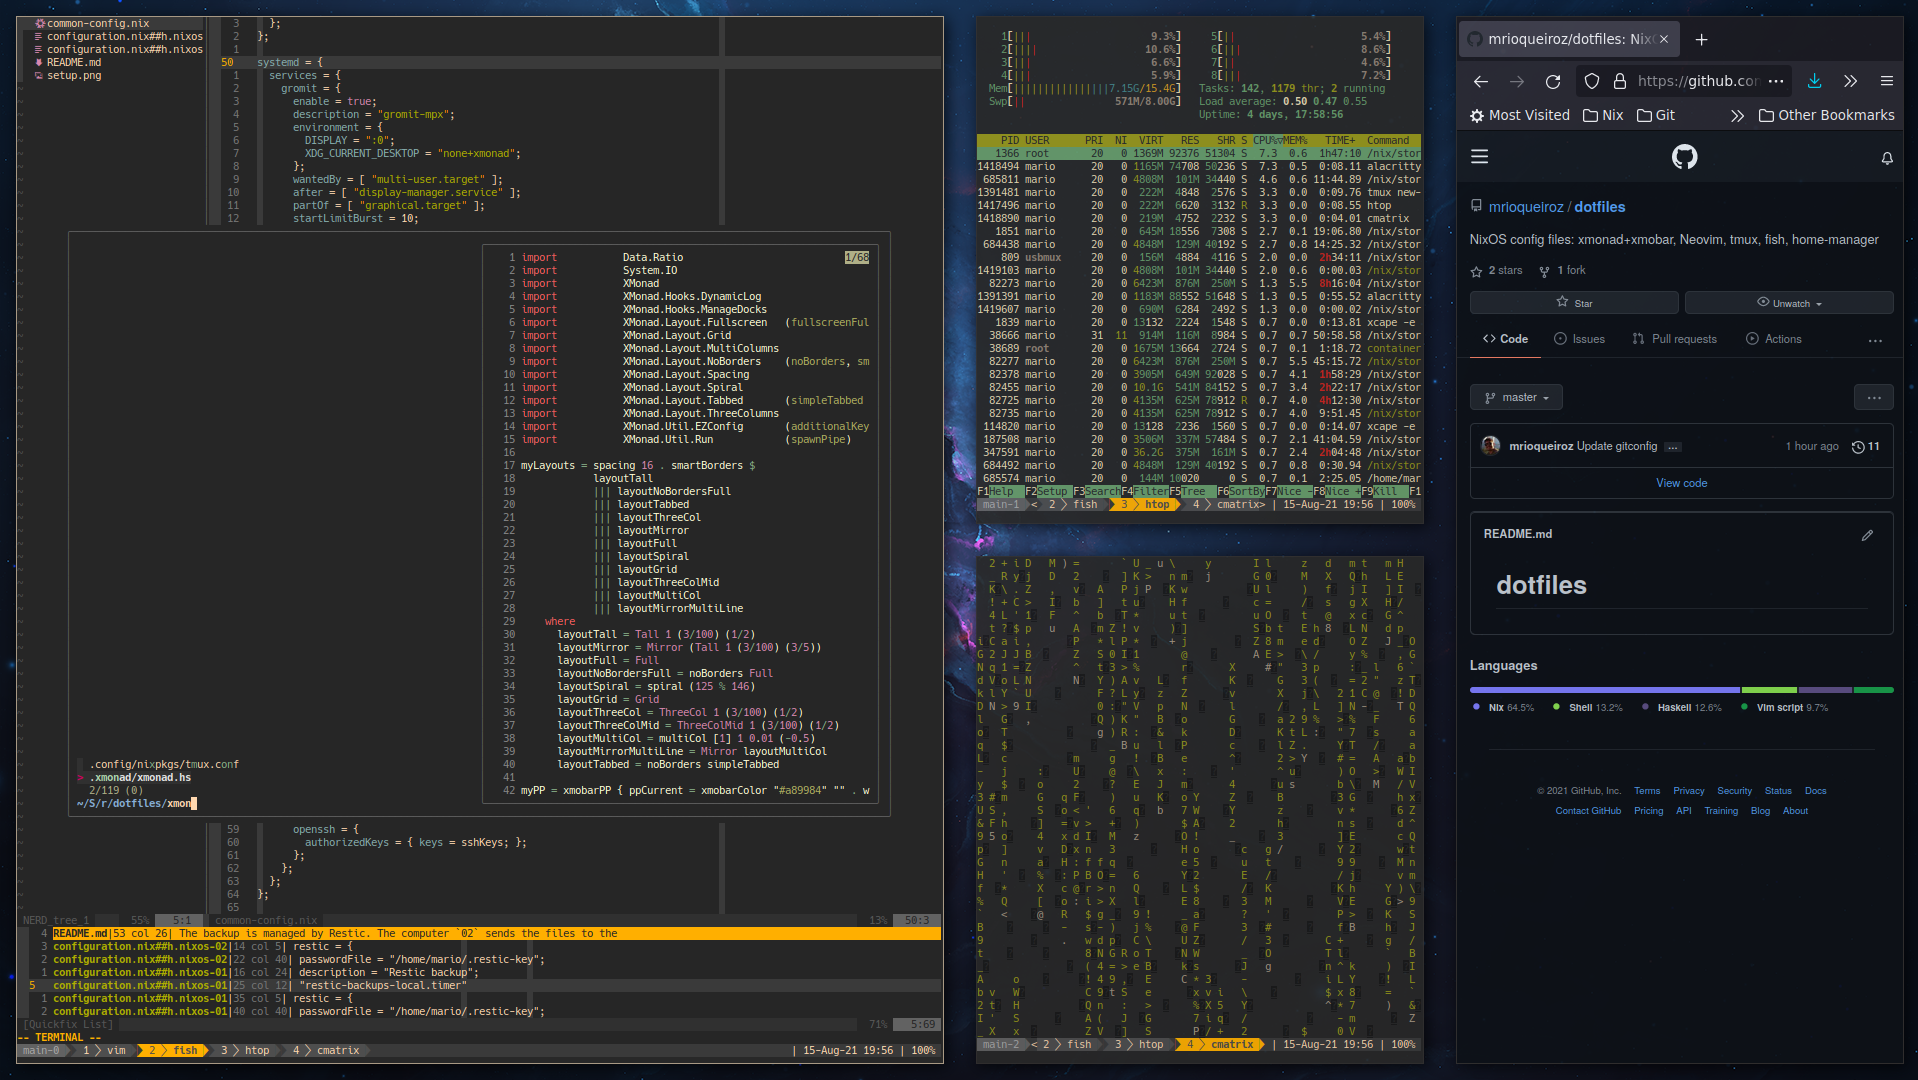Open GitHub notifications bell
Screen dimensions: 1918x1080
coord(1887,158)
